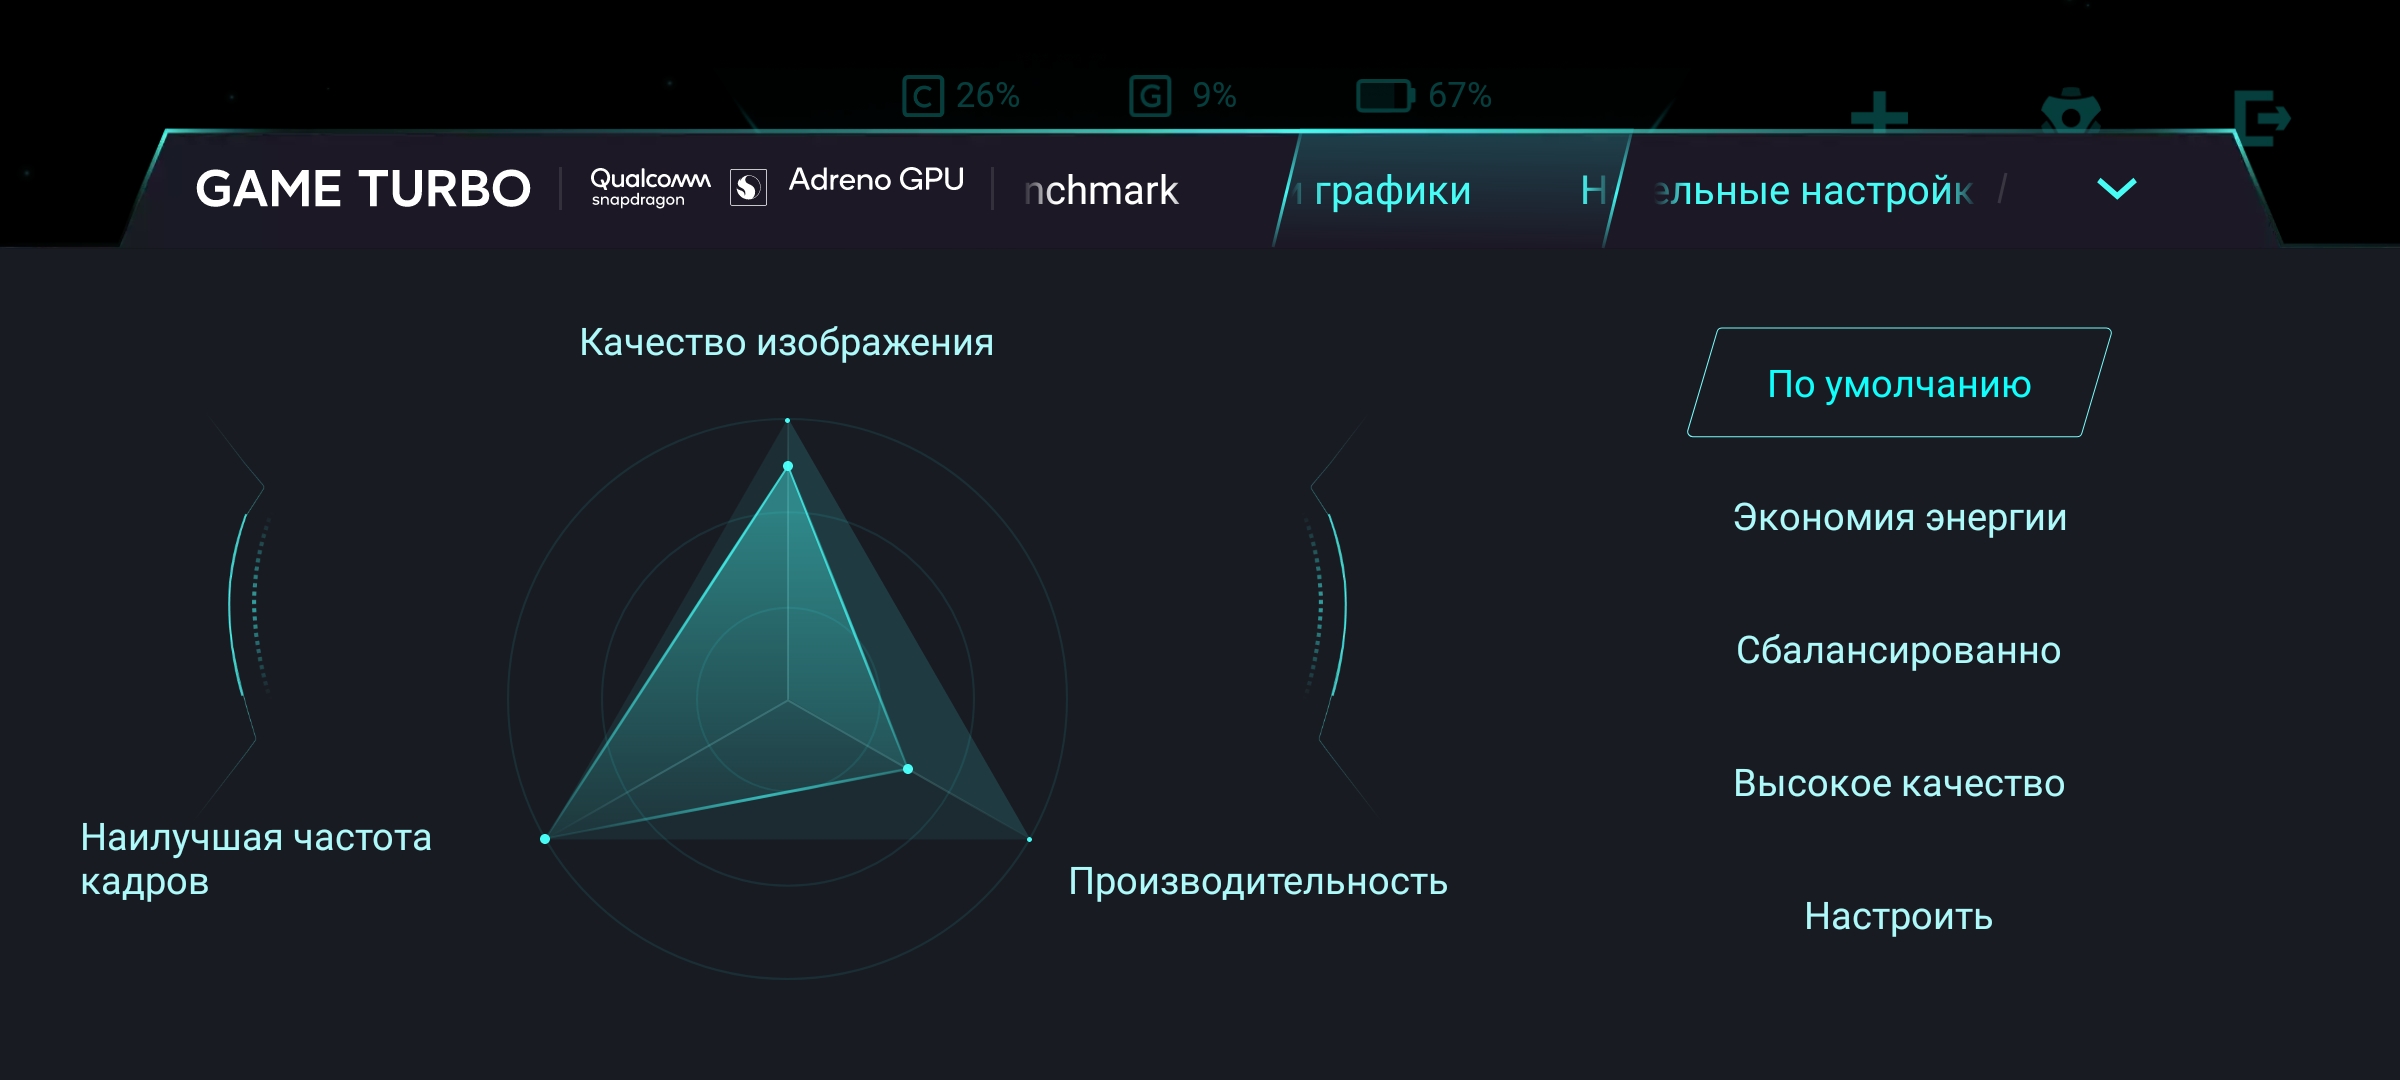Select the Экономия энергии mode

pyautogui.click(x=1898, y=518)
